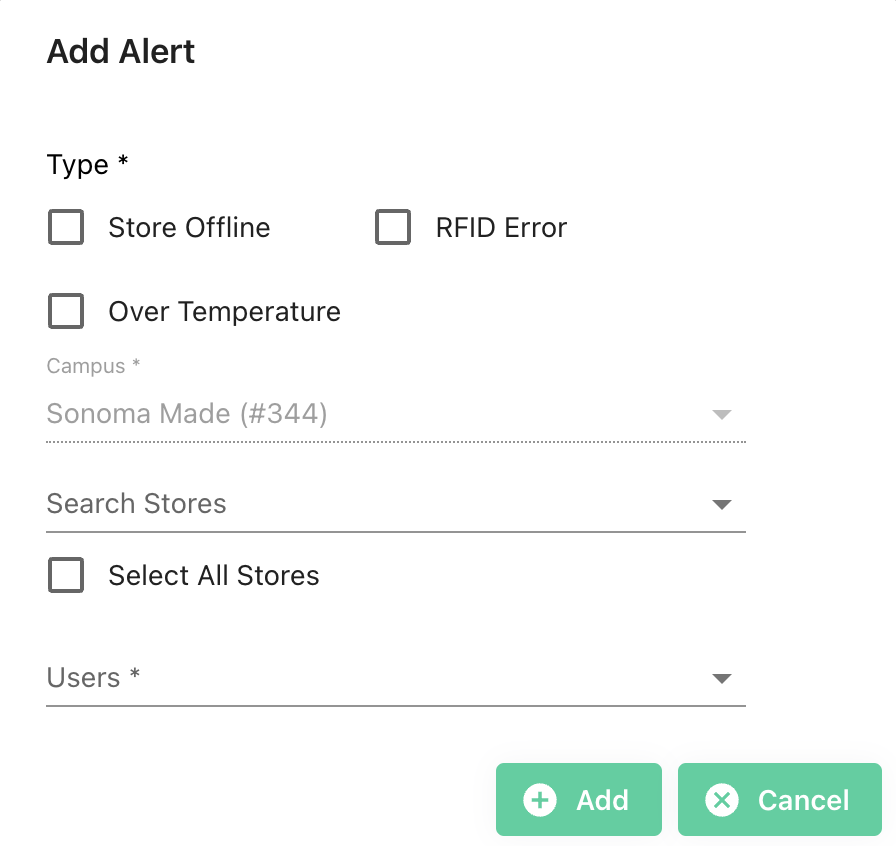Toggle the Select All Stores checkbox
The height and width of the screenshot is (846, 896).
pos(66,575)
